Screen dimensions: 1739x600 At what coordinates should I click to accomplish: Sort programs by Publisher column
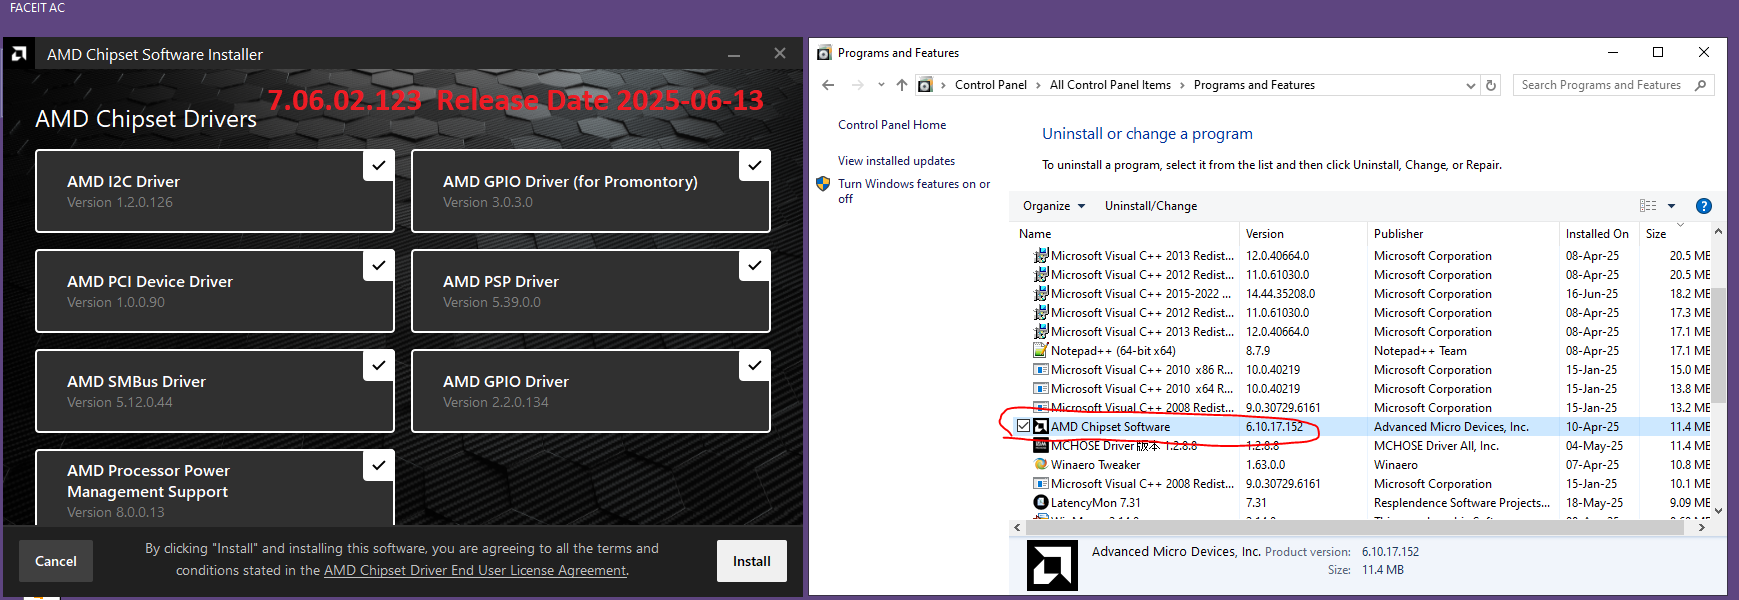coord(1463,234)
